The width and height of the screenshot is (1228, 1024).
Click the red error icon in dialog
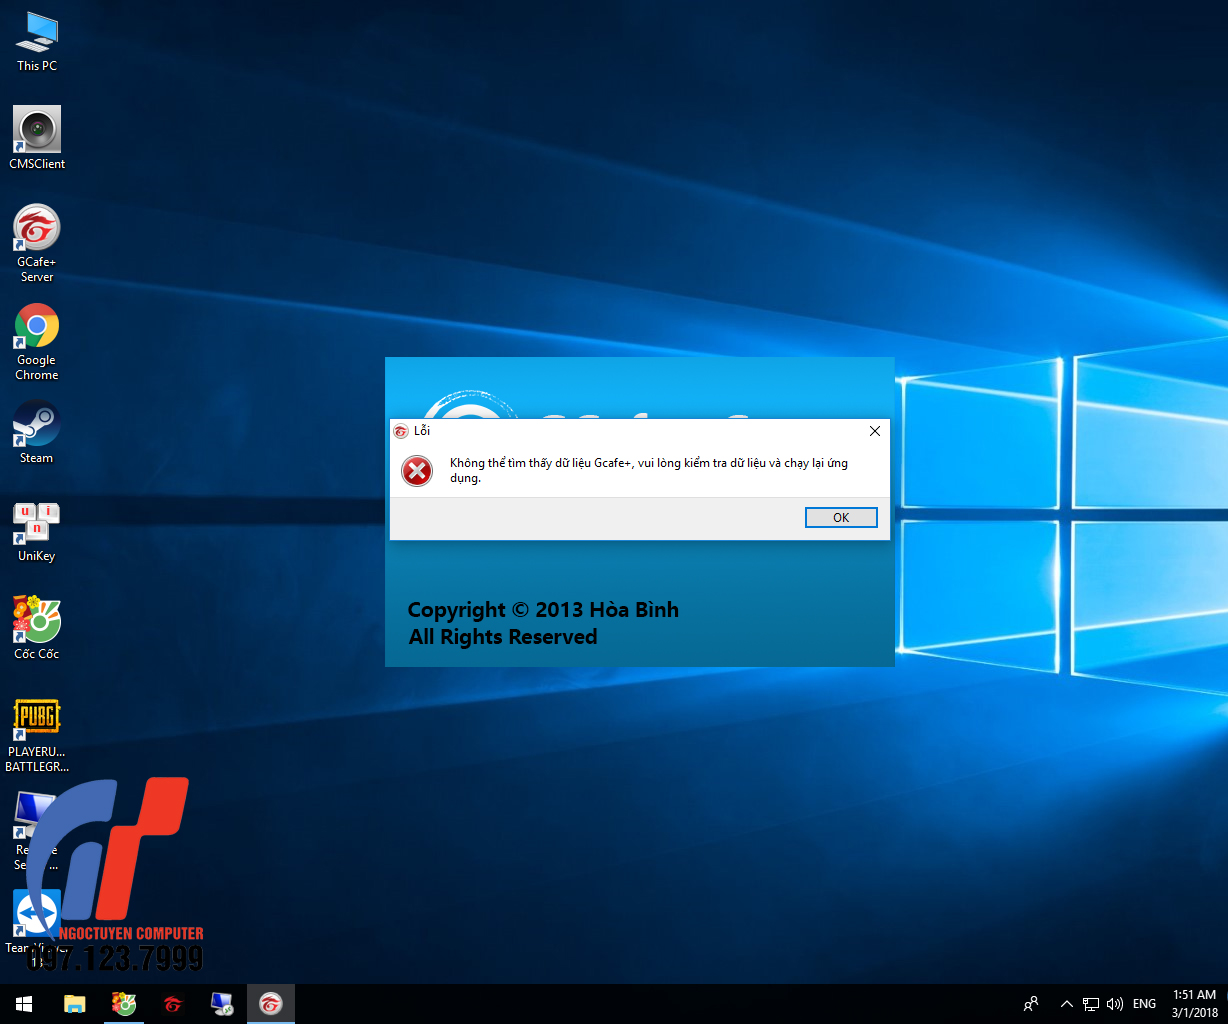click(x=417, y=471)
